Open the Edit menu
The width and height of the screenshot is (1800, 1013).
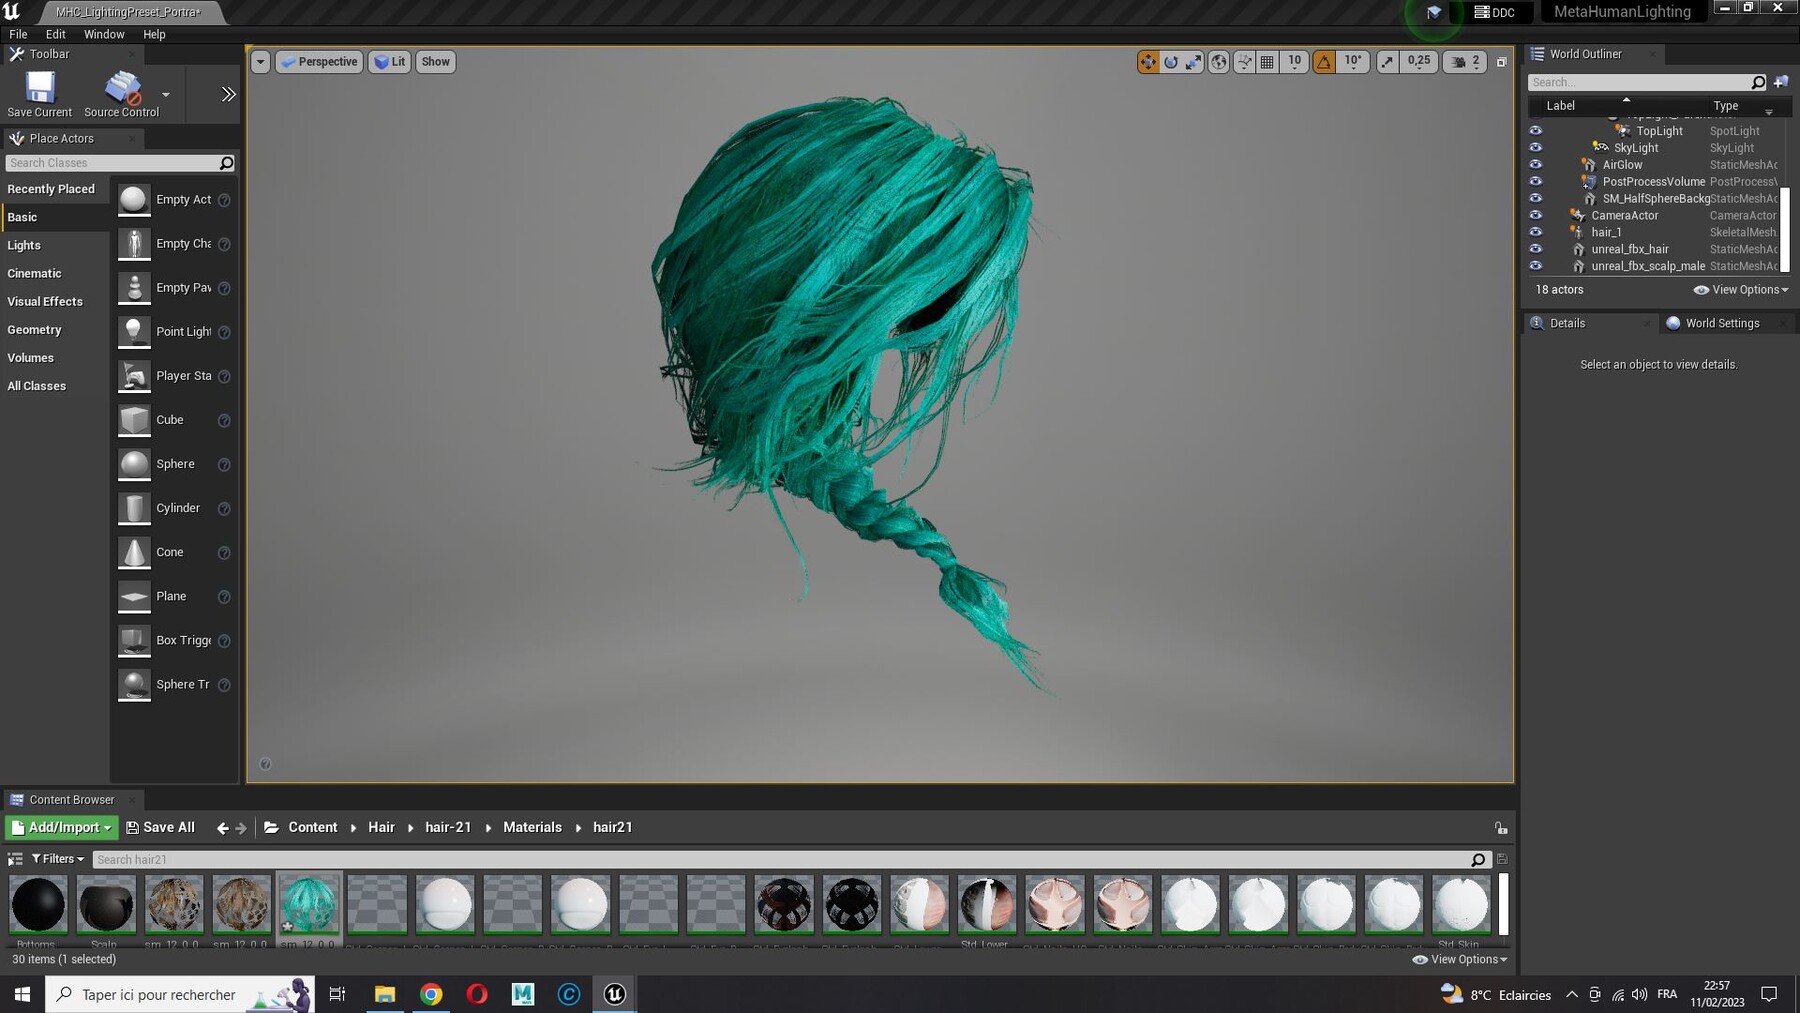point(56,34)
